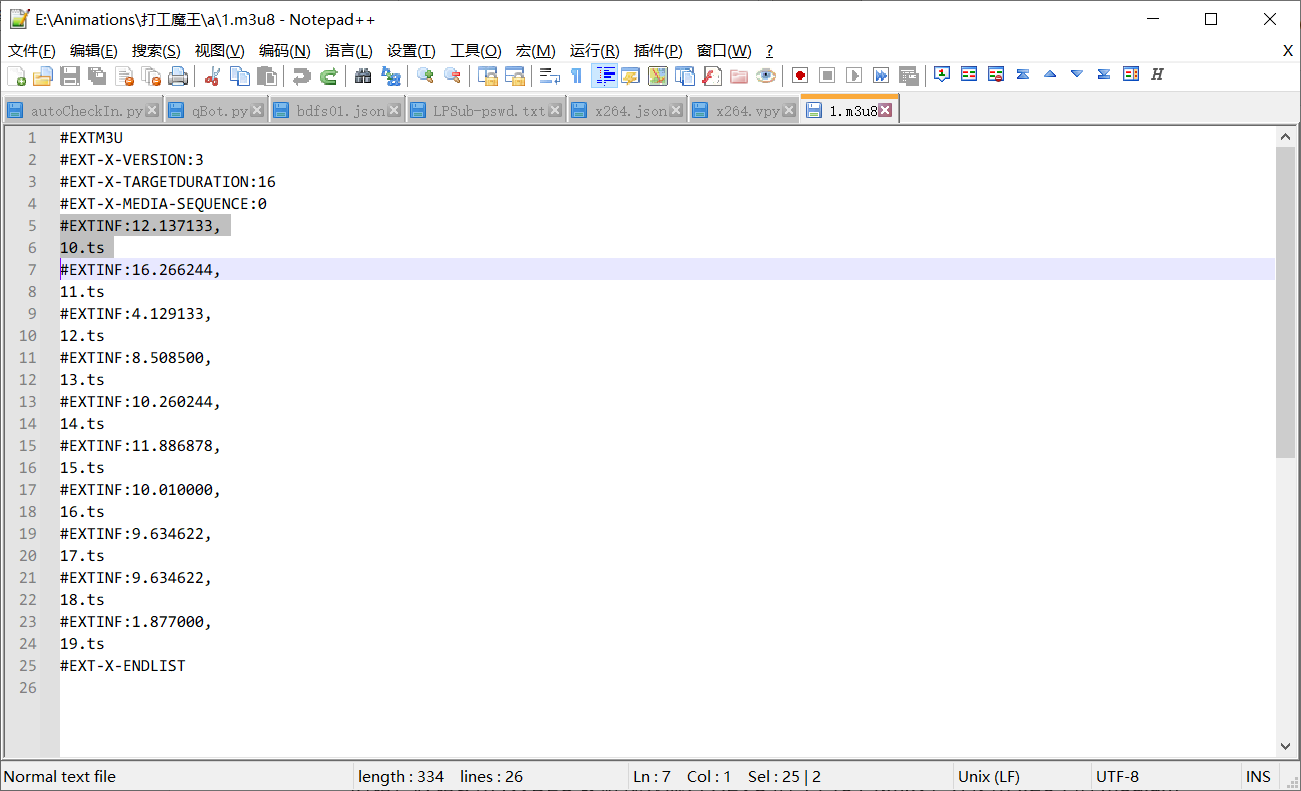Create a new file with the New icon
The image size is (1301, 791).
[17, 75]
